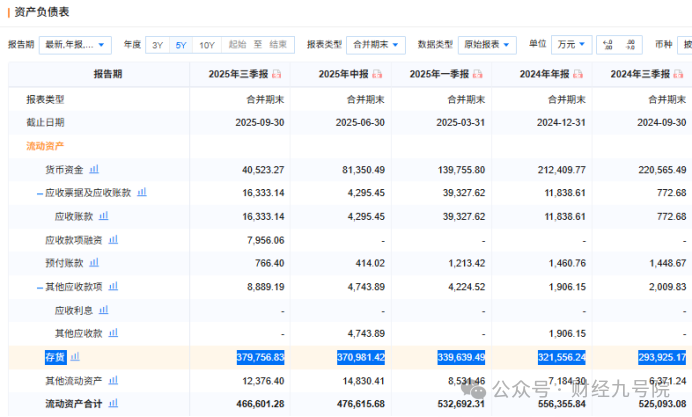Image resolution: width=692 pixels, height=417 pixels.
Task: Click the 流动资产 section heading
Action: [45, 146]
